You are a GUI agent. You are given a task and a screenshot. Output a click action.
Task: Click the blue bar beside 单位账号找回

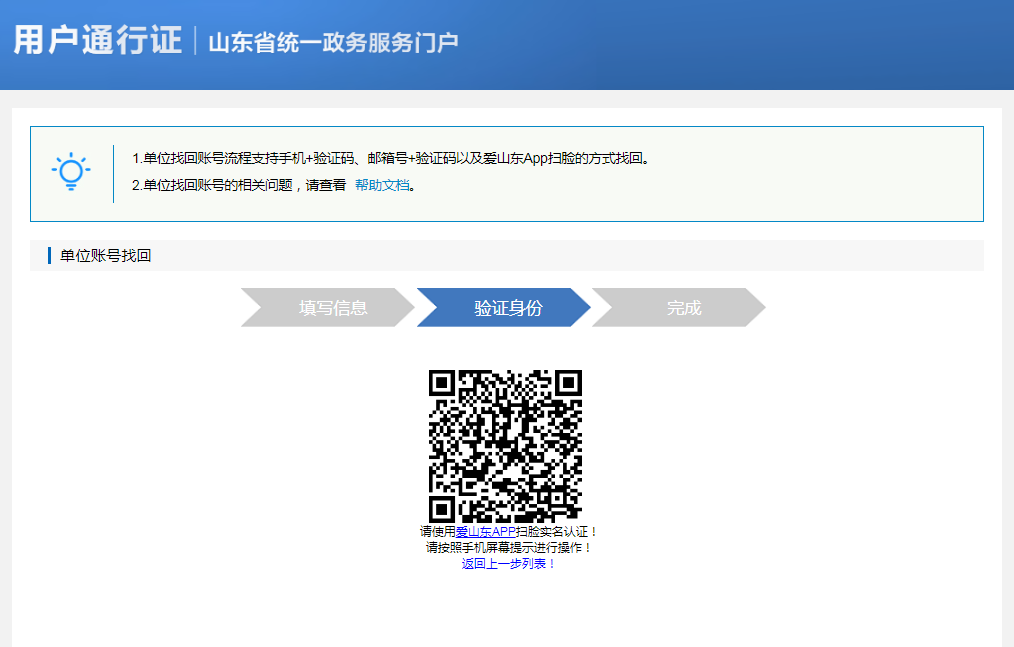pyautogui.click(x=49, y=256)
